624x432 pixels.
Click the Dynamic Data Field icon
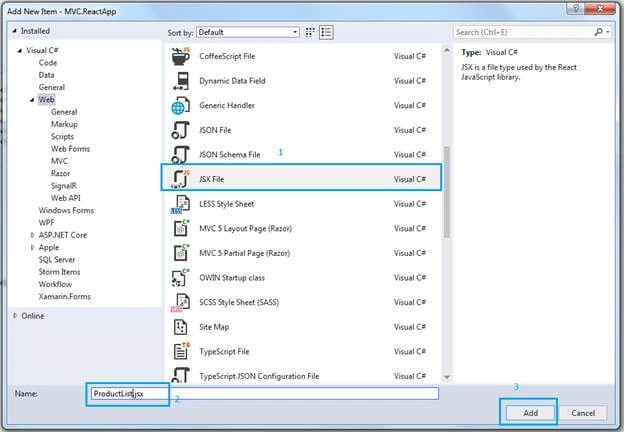(181, 81)
